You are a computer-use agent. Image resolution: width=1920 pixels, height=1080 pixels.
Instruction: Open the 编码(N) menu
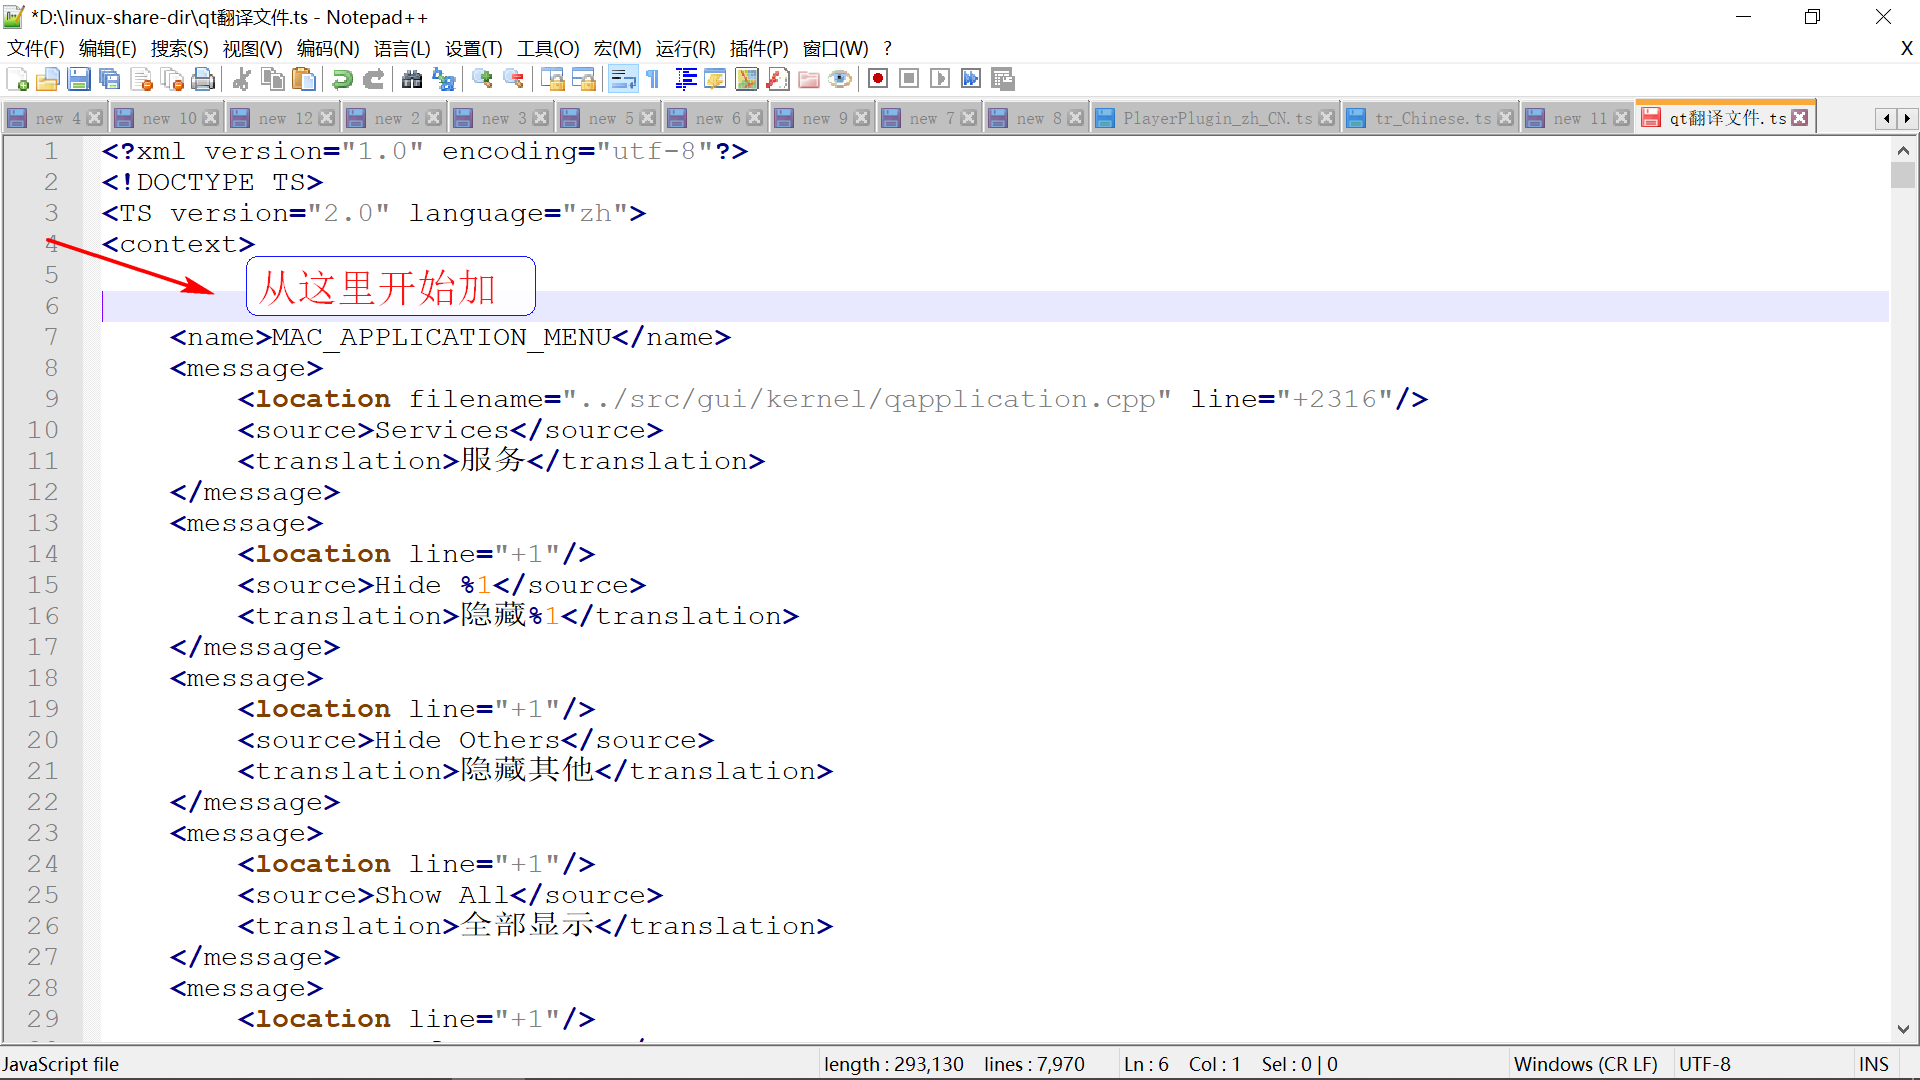point(328,48)
